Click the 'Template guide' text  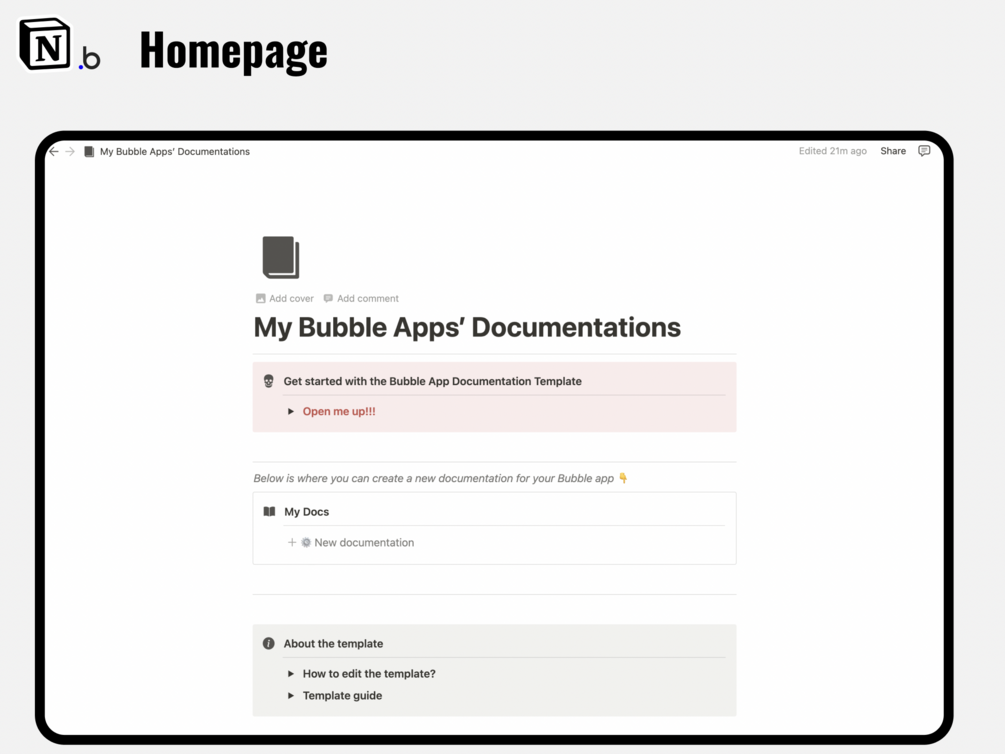click(x=342, y=696)
